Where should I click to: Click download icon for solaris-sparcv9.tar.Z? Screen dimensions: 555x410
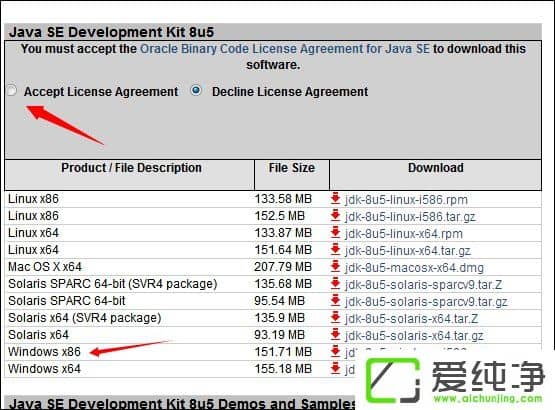(335, 284)
